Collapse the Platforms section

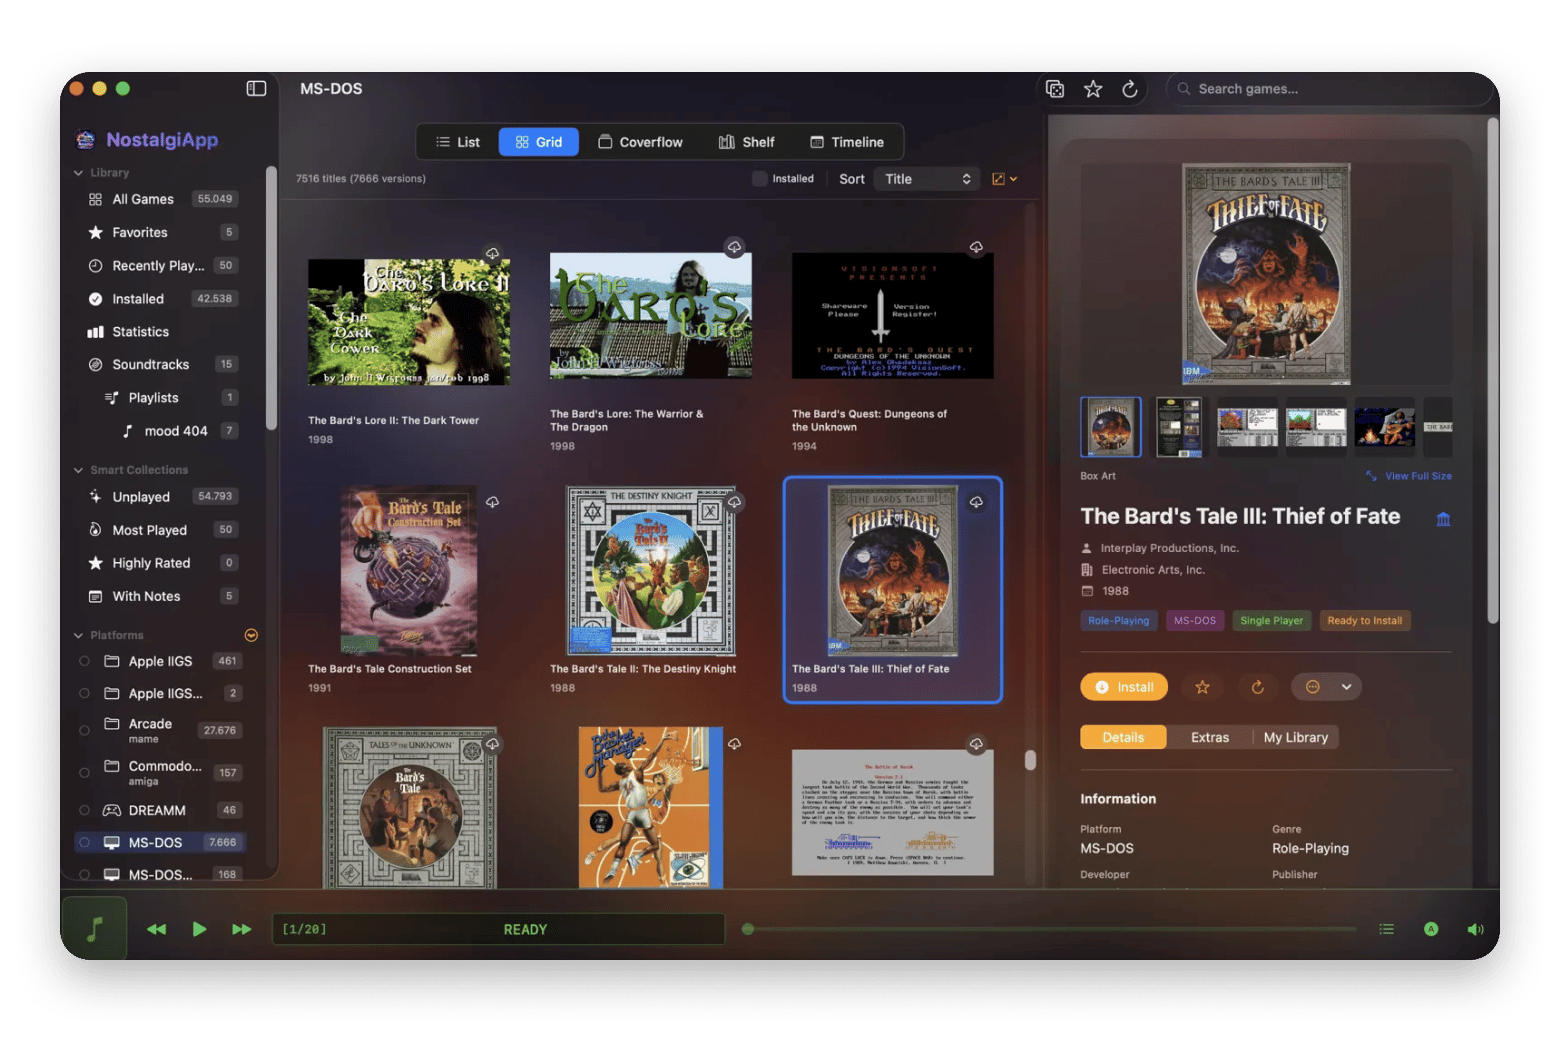click(78, 635)
